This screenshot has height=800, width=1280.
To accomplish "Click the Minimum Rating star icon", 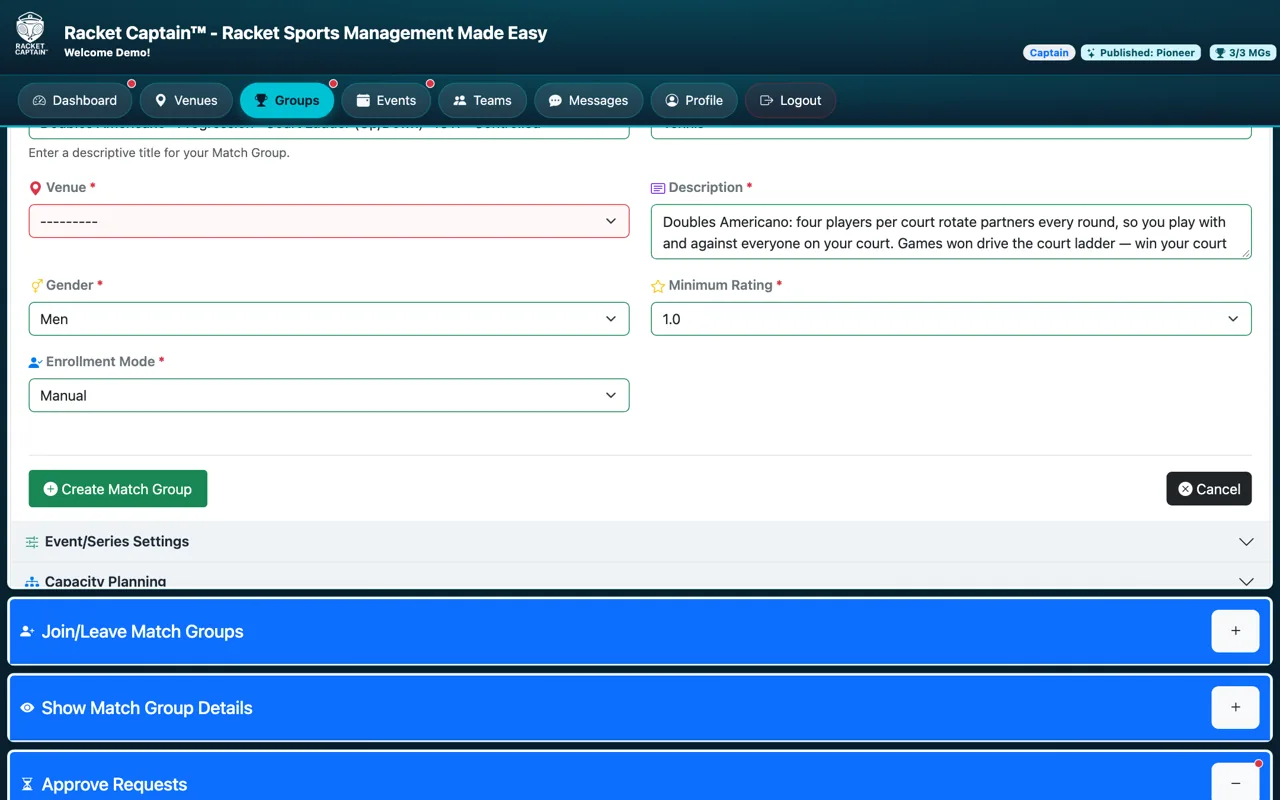I will (658, 286).
